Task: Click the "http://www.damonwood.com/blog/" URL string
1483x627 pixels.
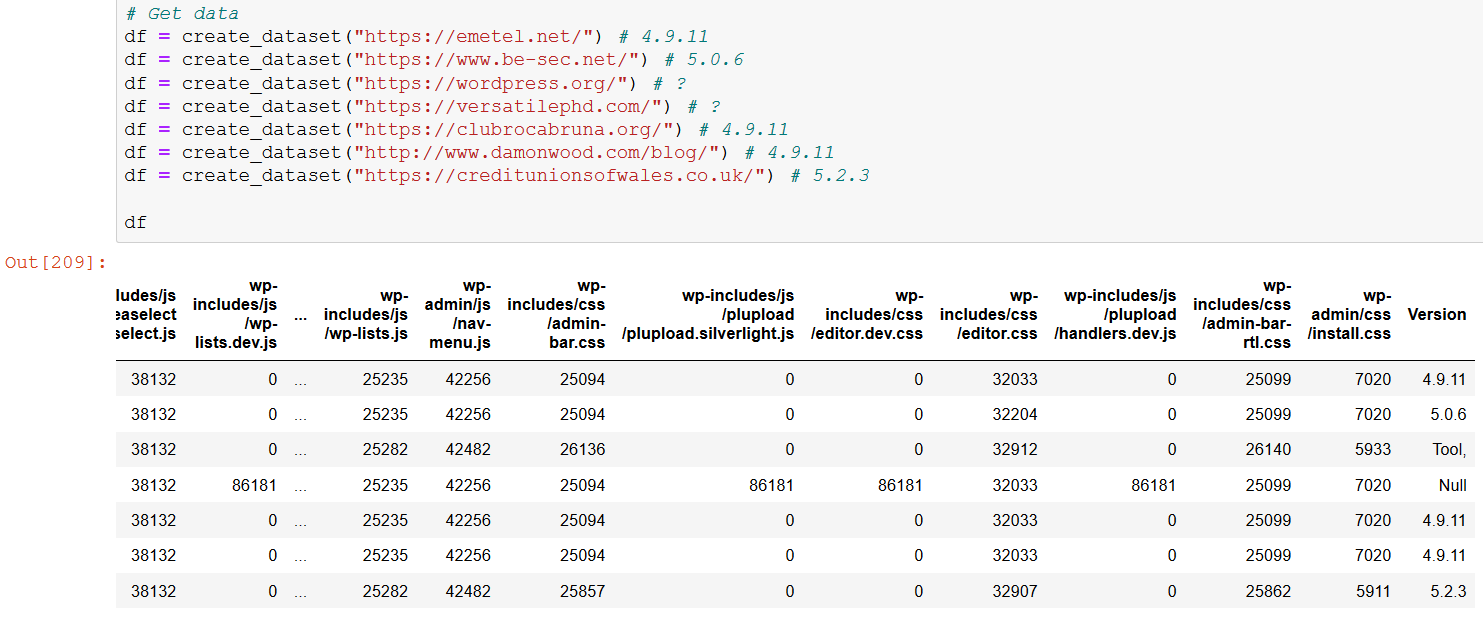Action: click(538, 152)
